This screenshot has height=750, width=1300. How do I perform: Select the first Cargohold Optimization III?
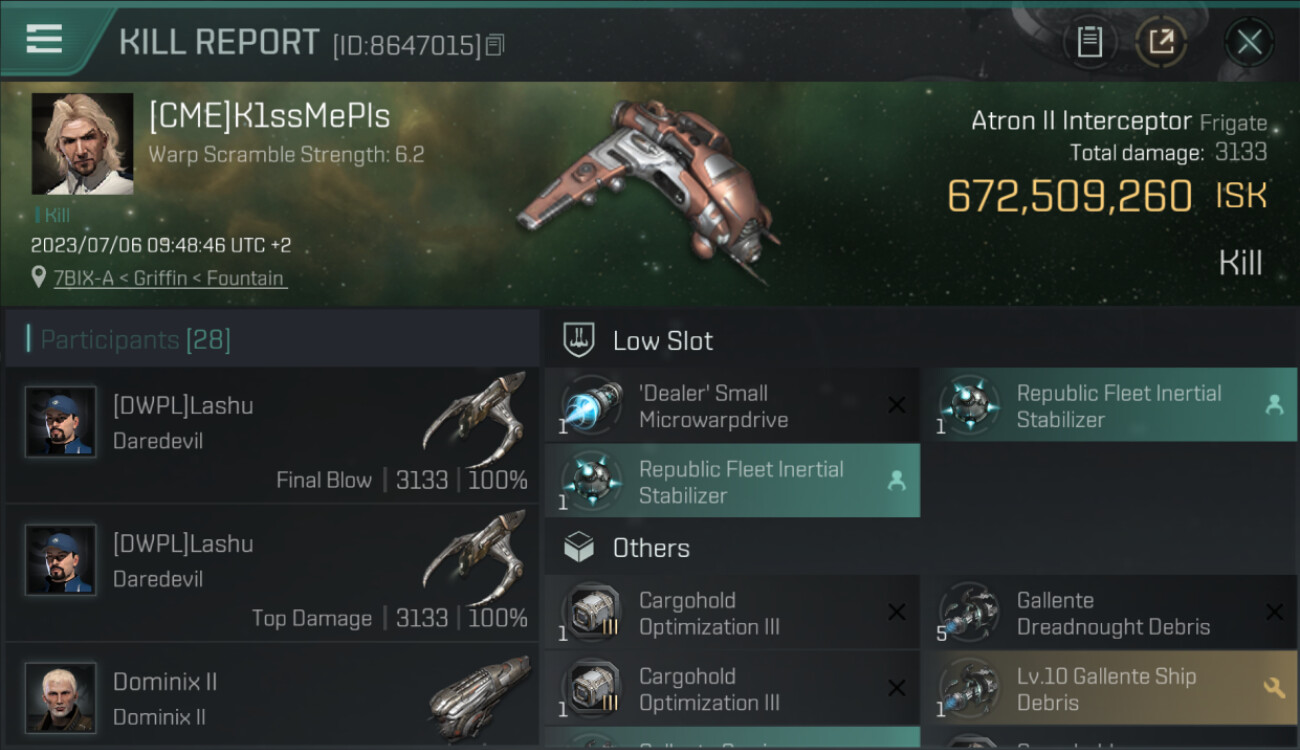732,613
